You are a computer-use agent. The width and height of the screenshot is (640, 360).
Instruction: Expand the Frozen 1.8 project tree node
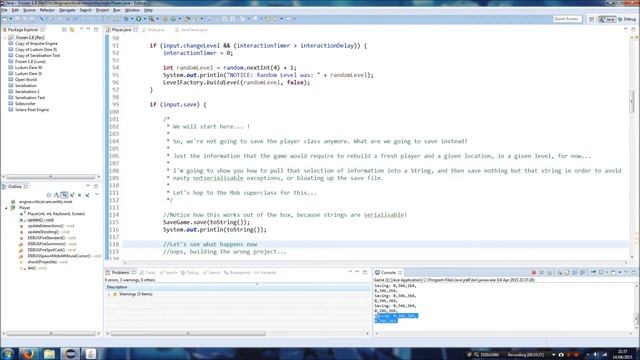coord(5,38)
